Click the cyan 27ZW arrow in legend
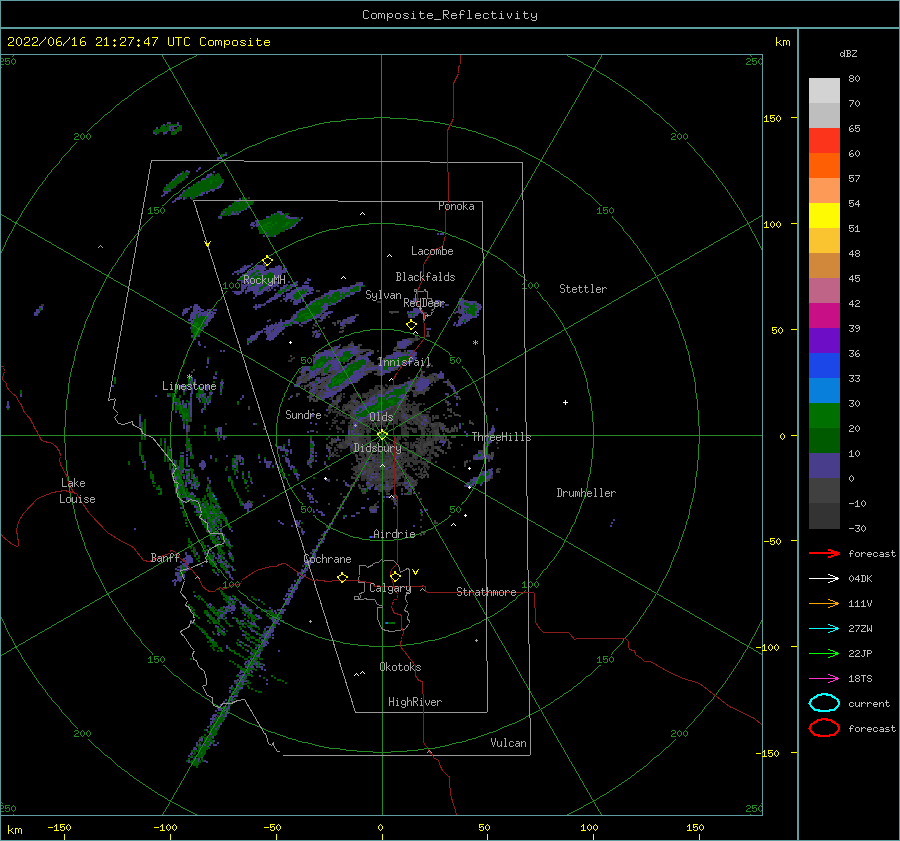900x841 pixels. (824, 629)
